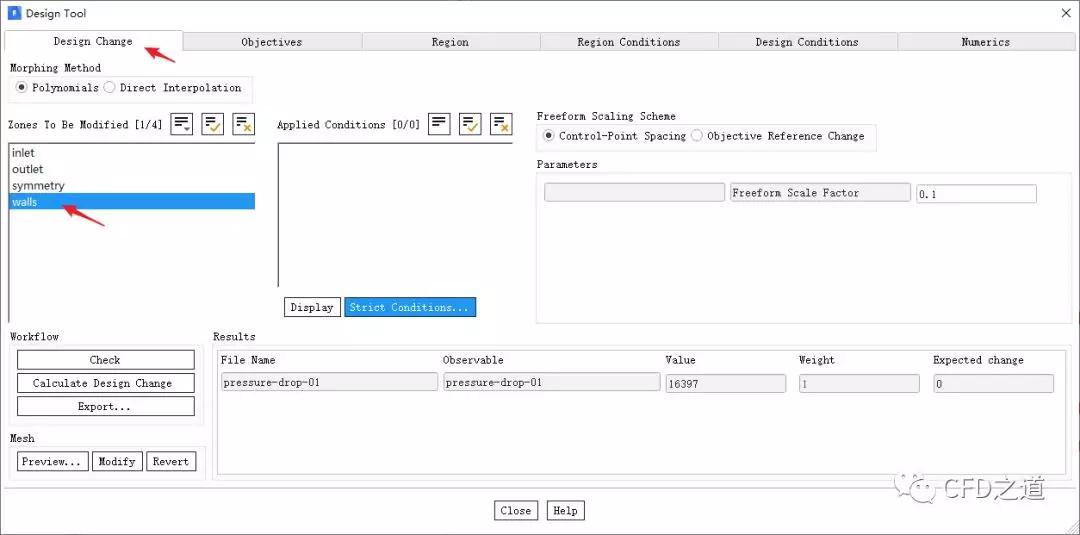Edit the Freeform Scale Factor value 0.1
The image size is (1080, 535).
click(976, 194)
